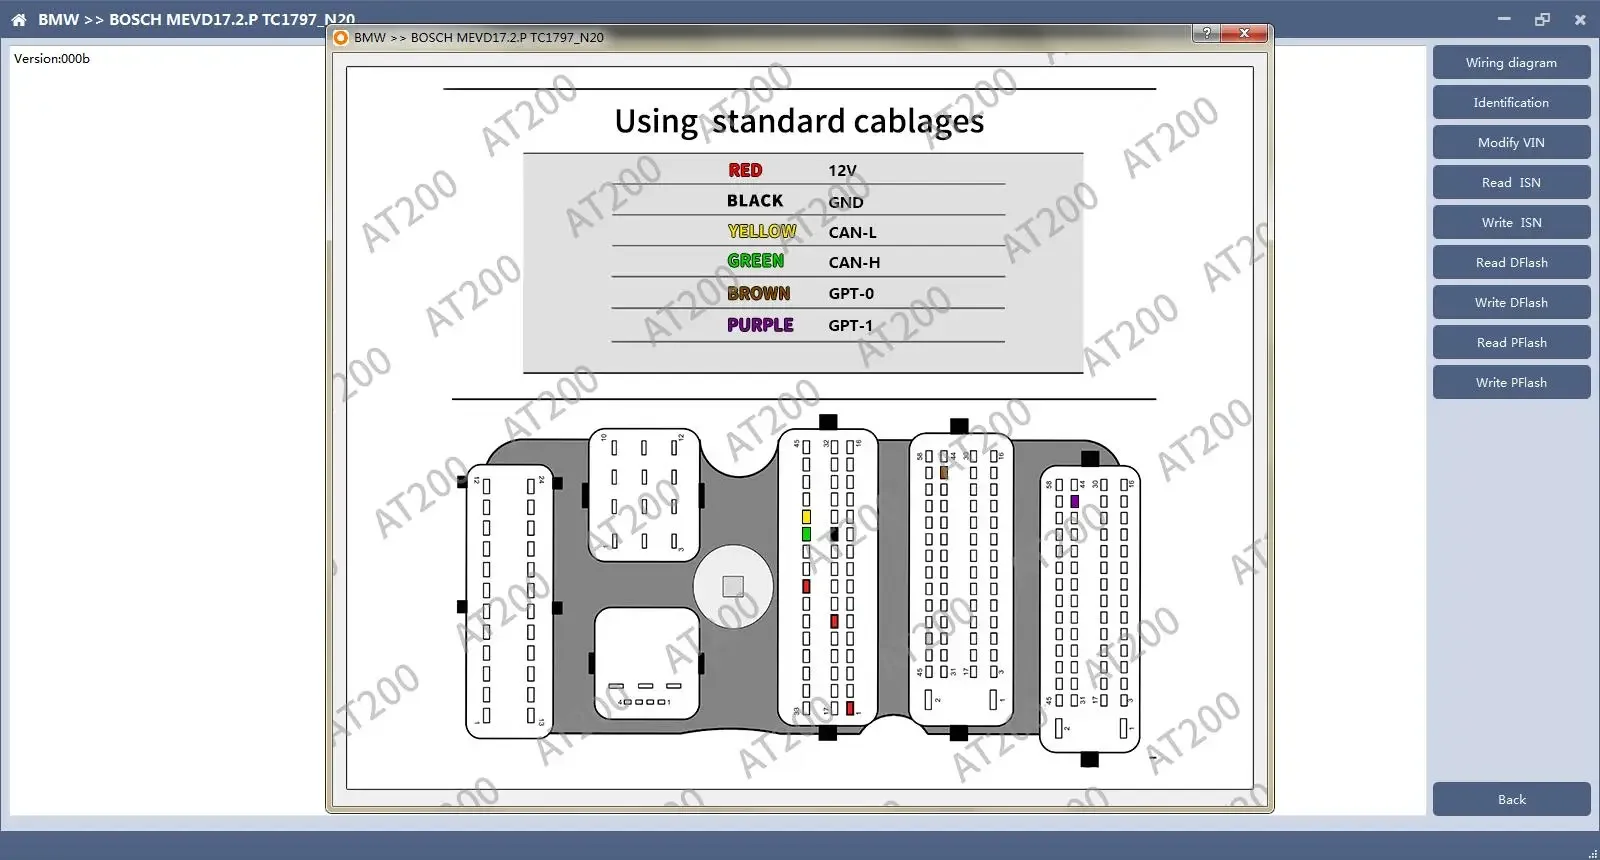Click the 12V text in the legend

coord(842,170)
